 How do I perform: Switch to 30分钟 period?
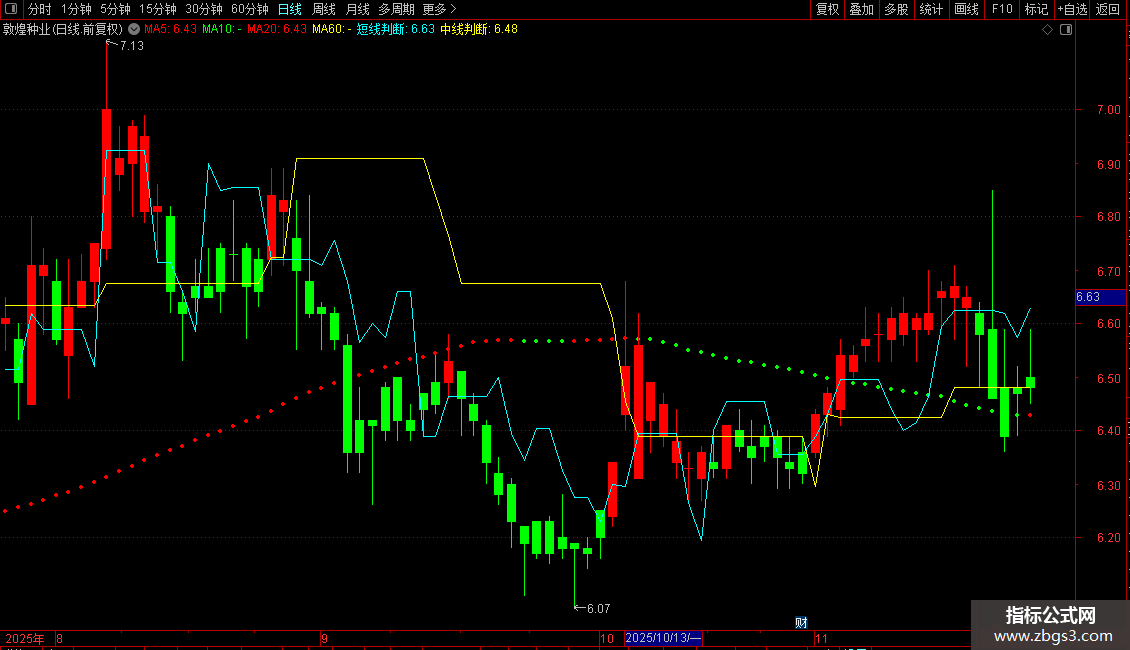click(204, 9)
